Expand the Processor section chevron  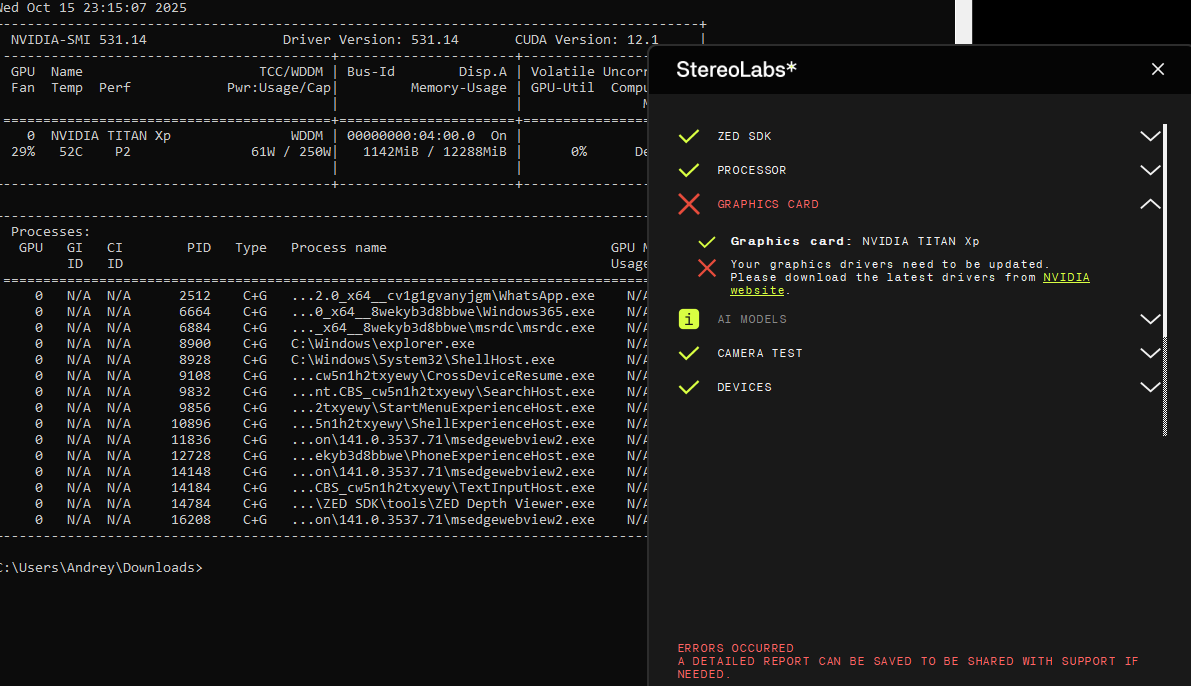[1150, 170]
